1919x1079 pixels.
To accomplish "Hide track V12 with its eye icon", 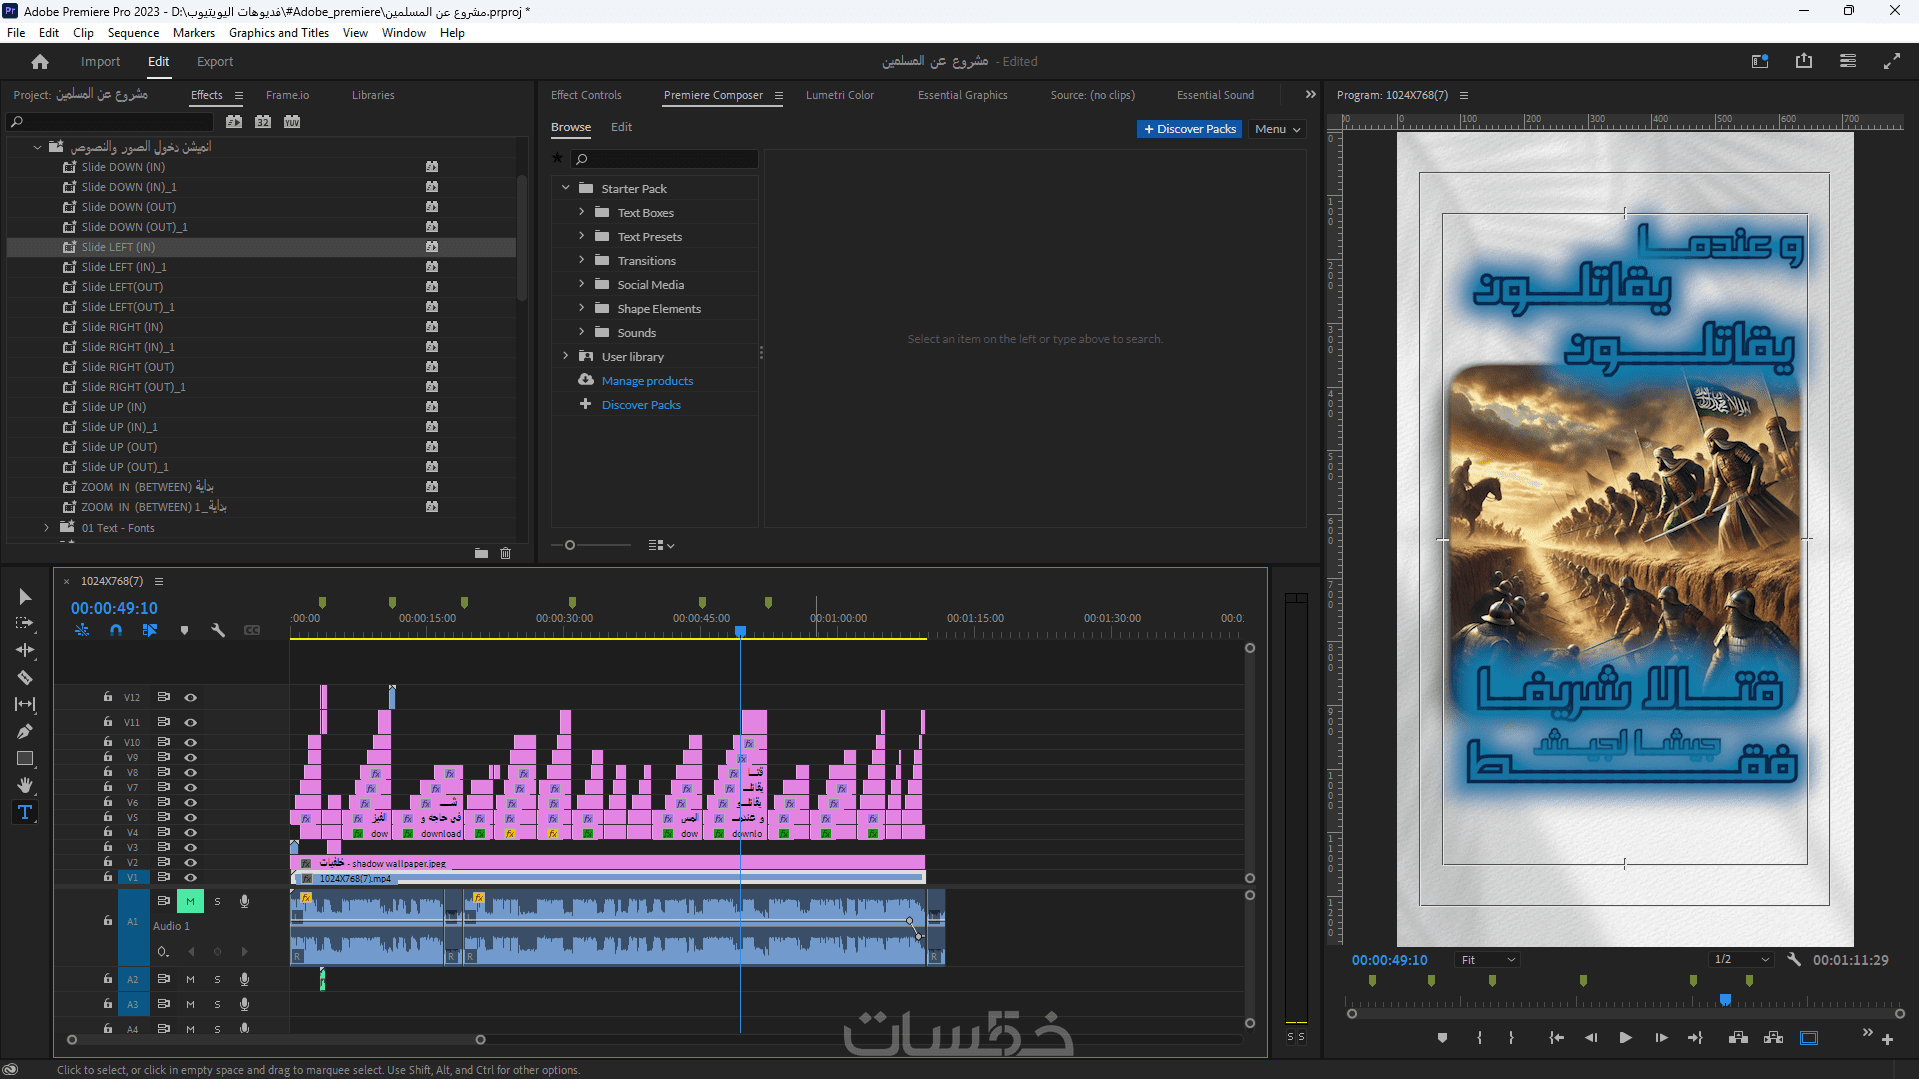I will pyautogui.click(x=190, y=698).
